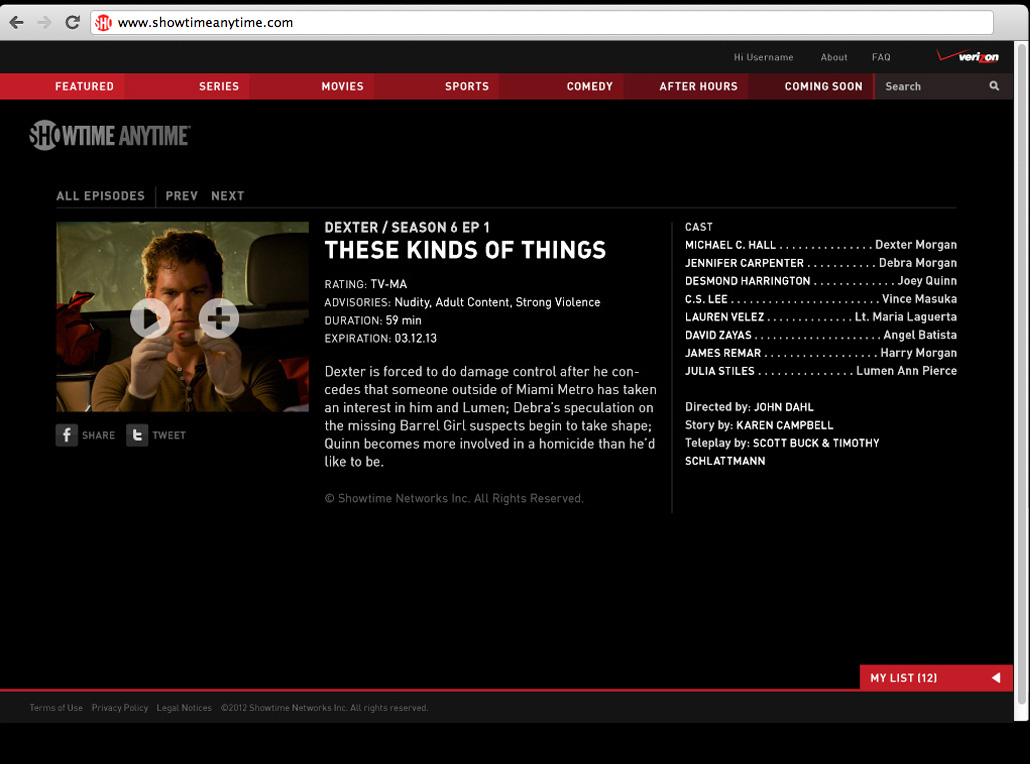Open the Sports tab
This screenshot has width=1030, height=764.
point(466,86)
